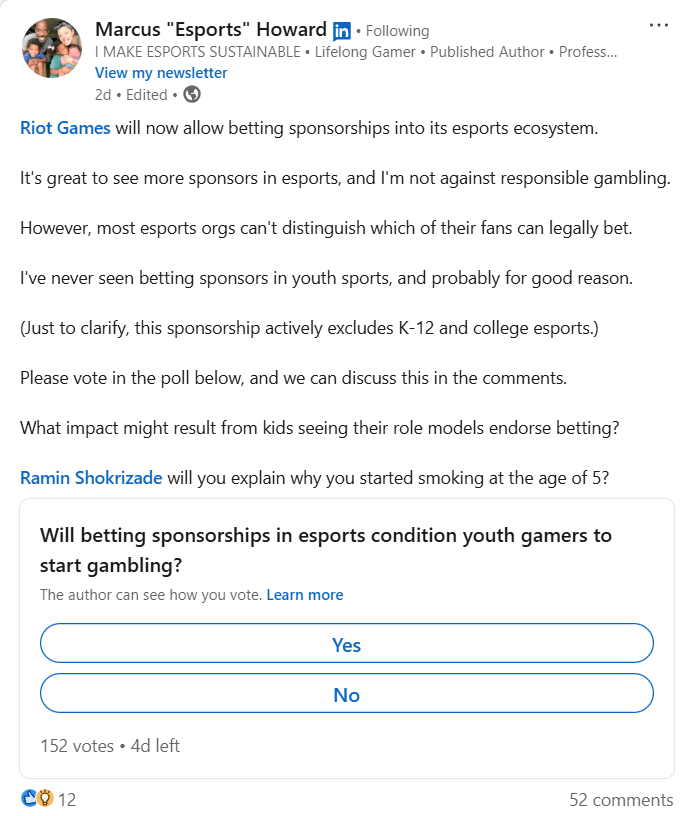Click the author name Marcus "Esports" Howard

(211, 30)
